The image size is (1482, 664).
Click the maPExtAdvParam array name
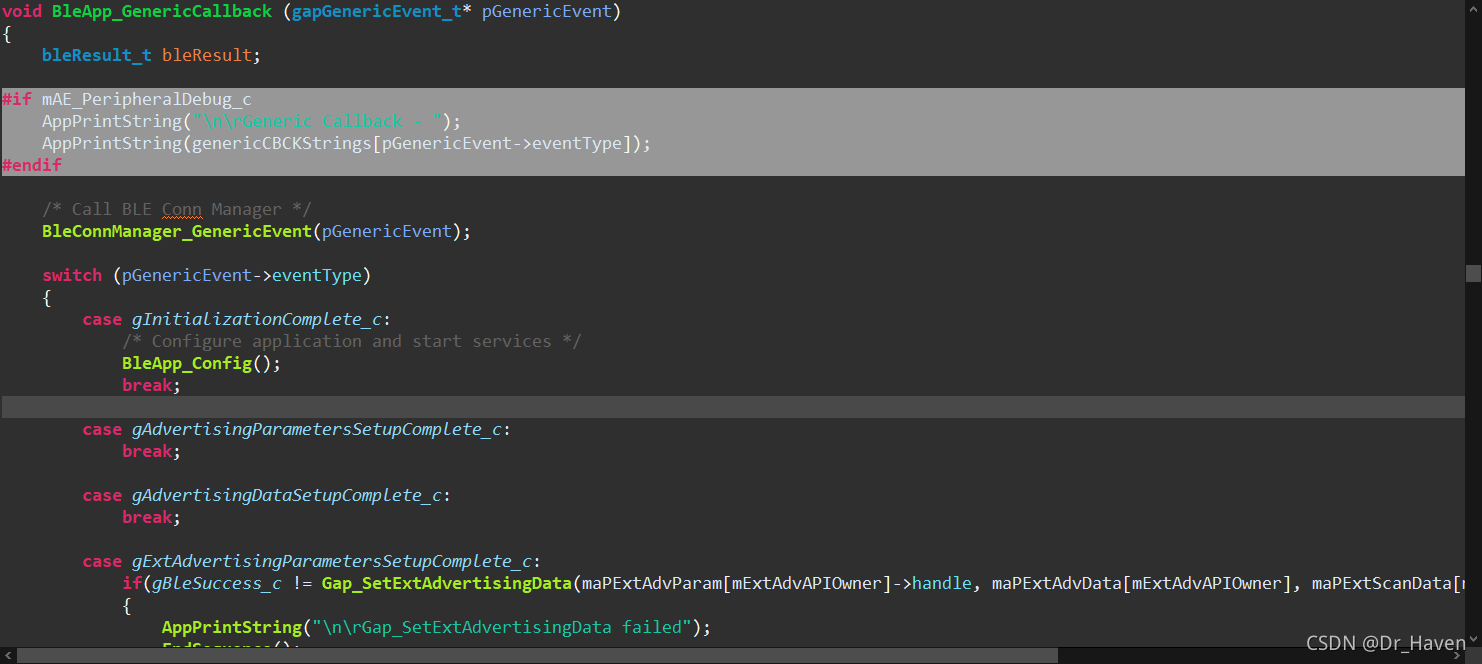pos(651,583)
